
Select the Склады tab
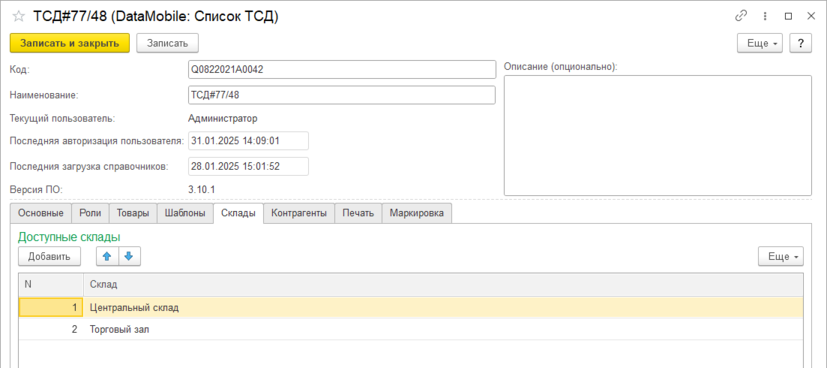pyautogui.click(x=238, y=213)
